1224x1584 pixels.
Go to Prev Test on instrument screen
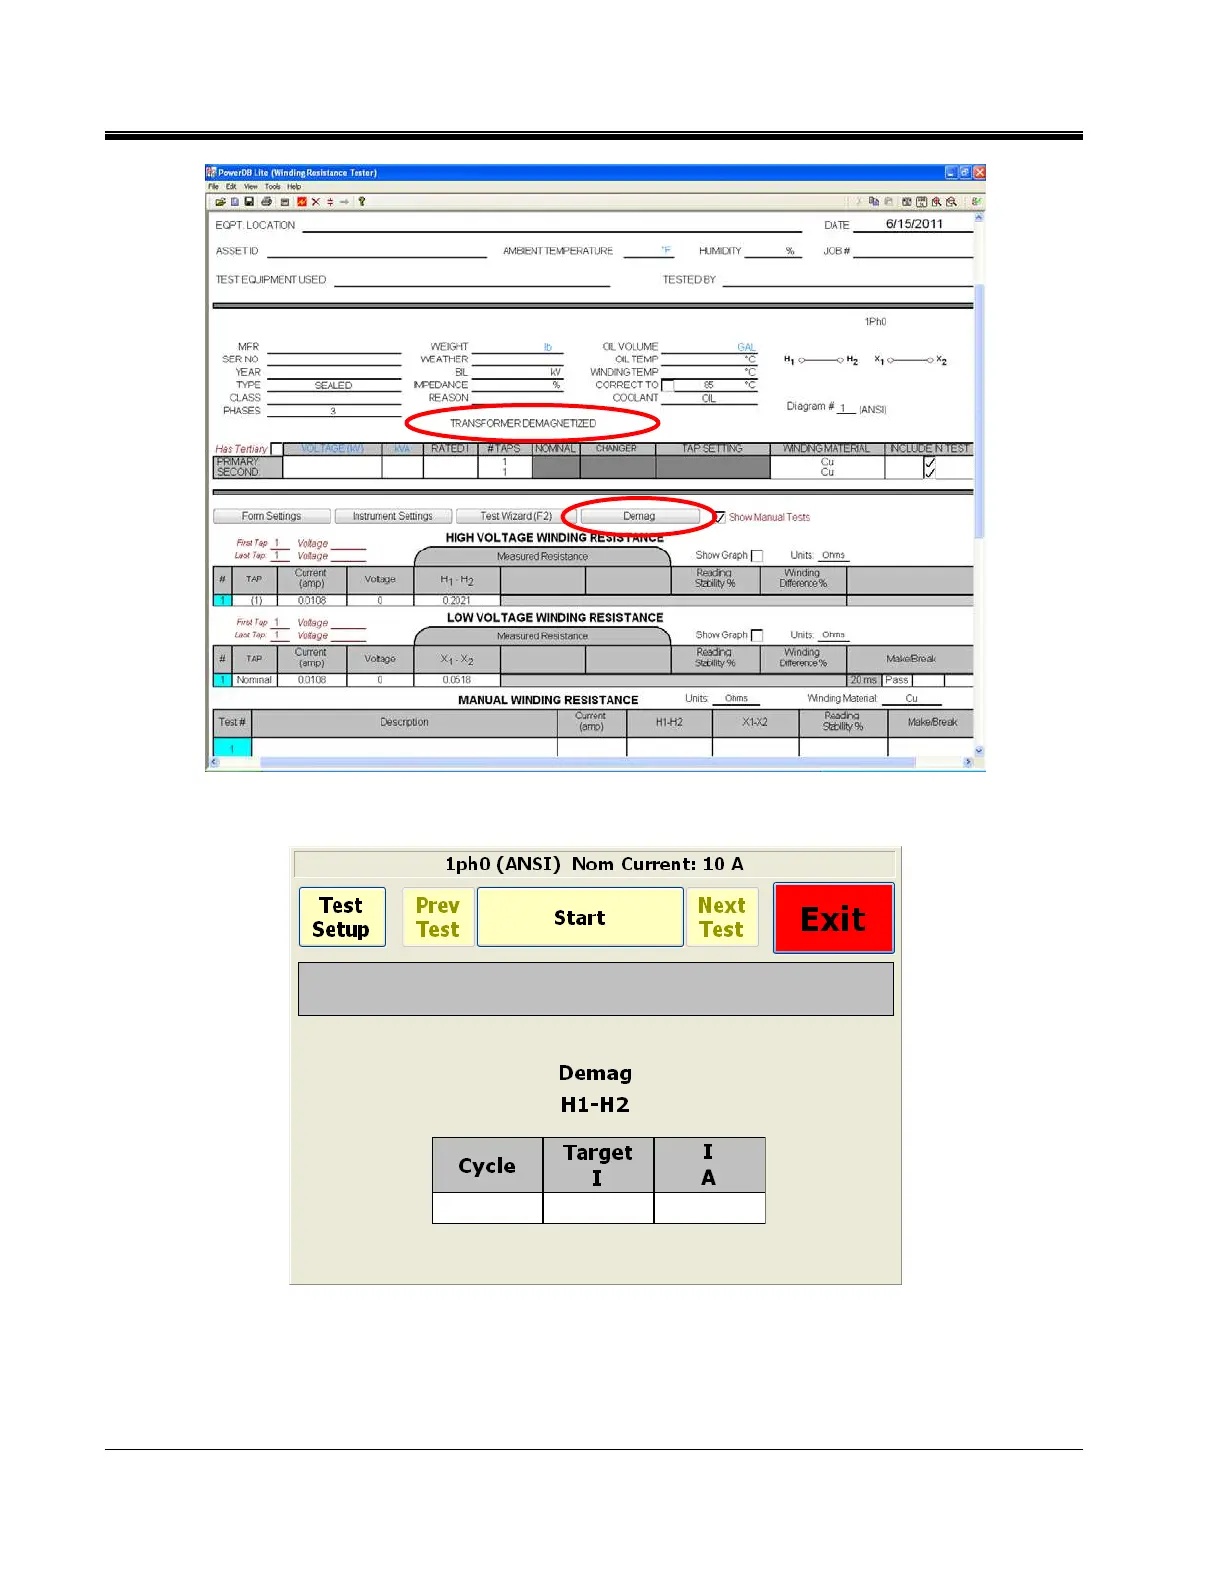point(438,917)
